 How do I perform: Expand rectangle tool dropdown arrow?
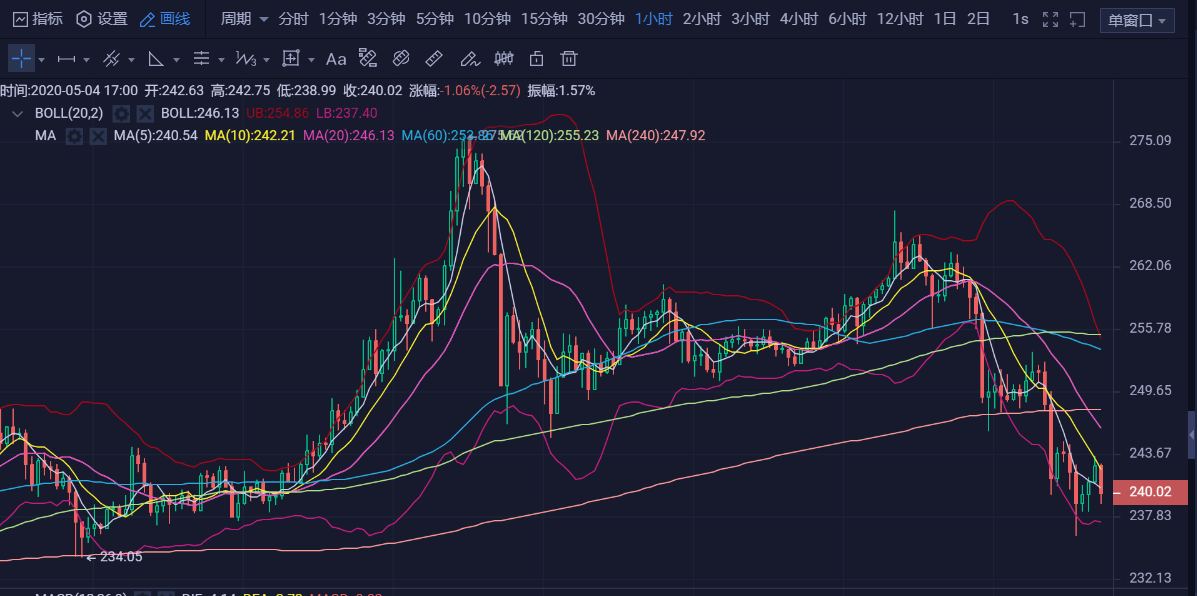pos(311,60)
